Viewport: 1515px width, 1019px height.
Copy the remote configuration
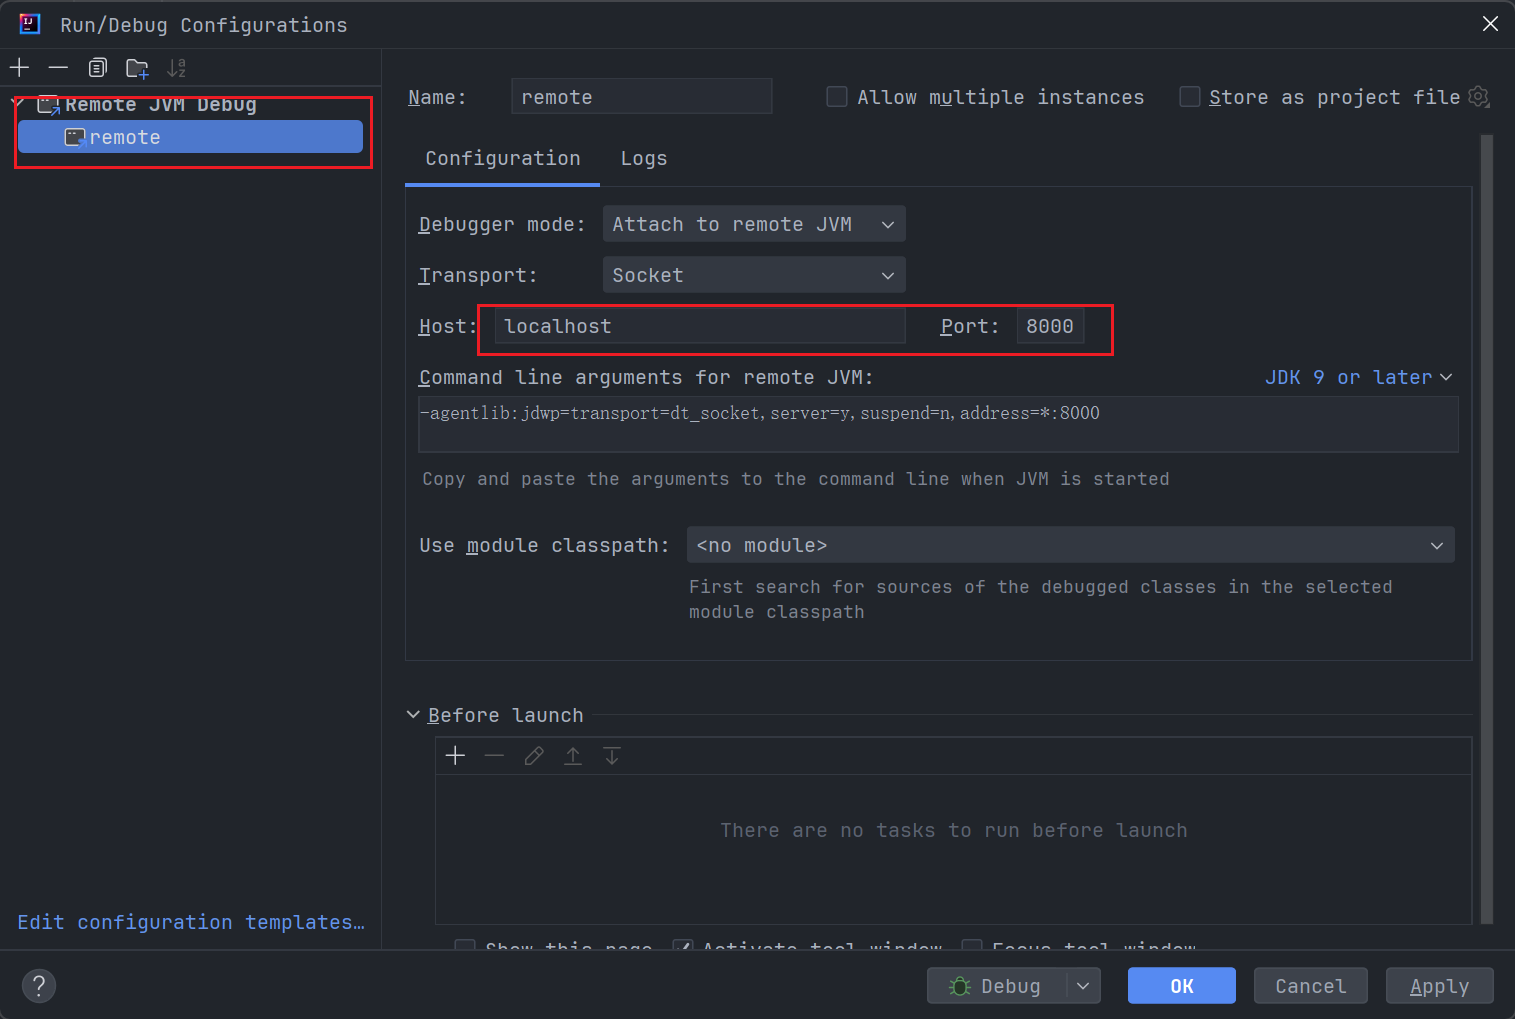tap(97, 67)
